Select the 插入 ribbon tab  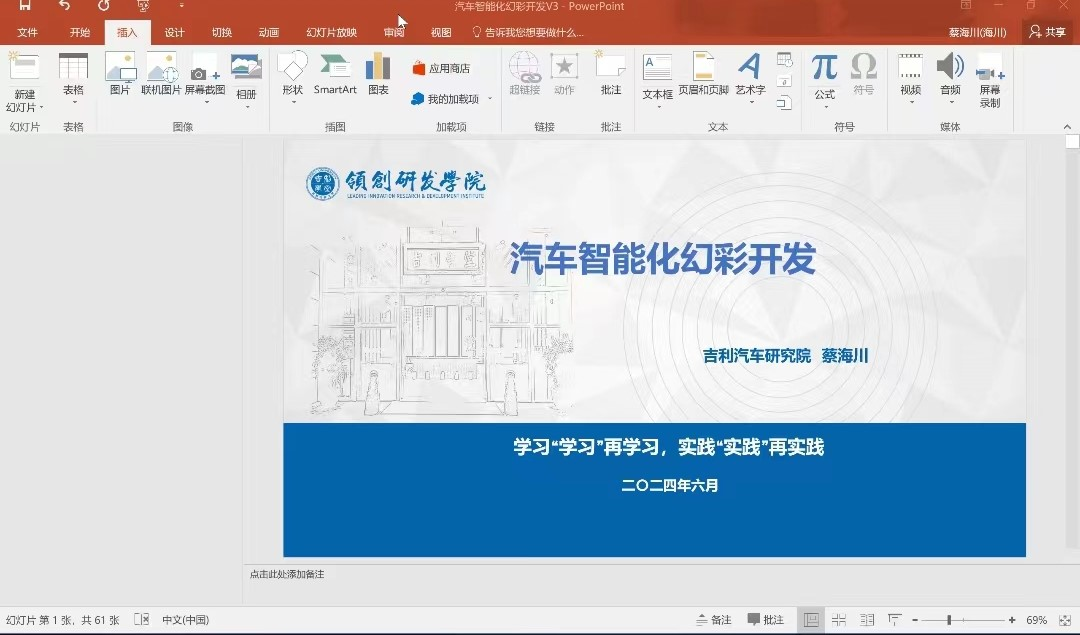click(x=127, y=32)
